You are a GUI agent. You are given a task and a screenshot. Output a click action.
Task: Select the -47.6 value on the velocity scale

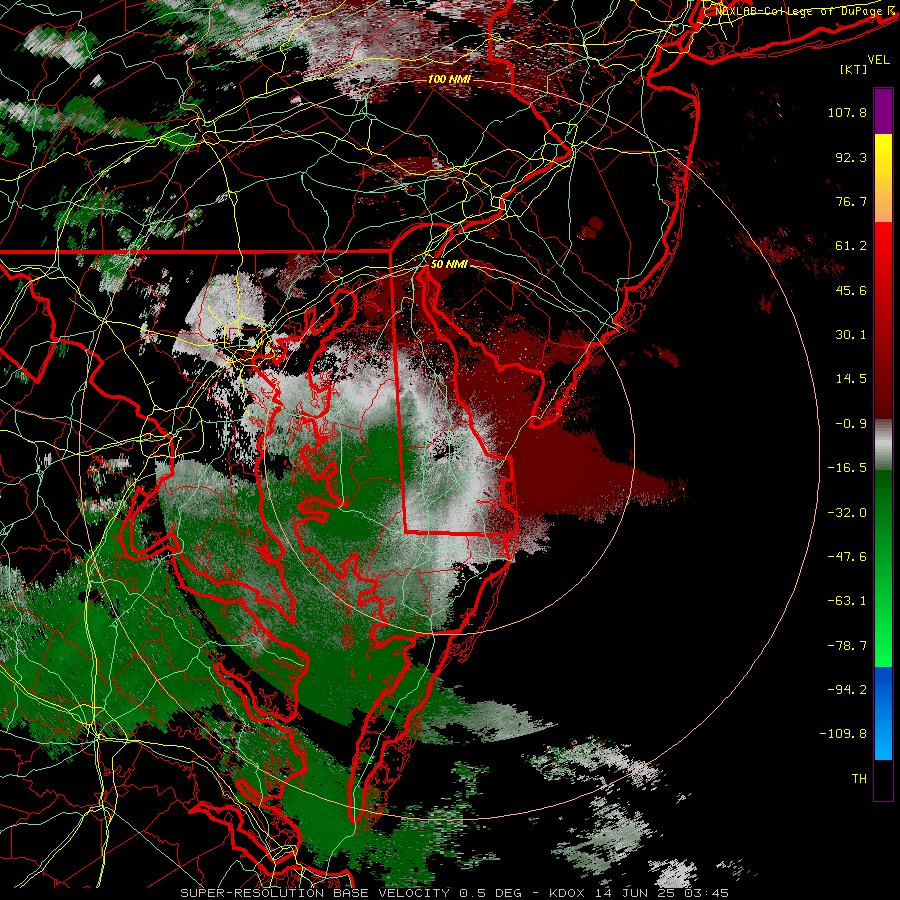(847, 557)
